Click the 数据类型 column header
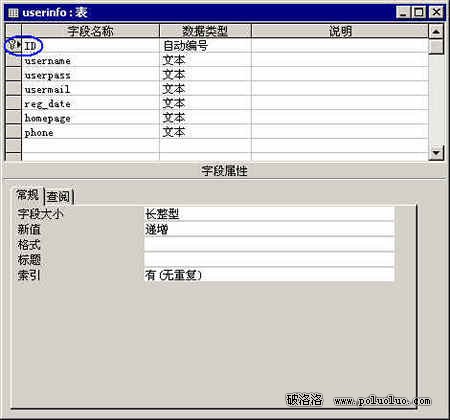450x420 pixels. point(205,31)
